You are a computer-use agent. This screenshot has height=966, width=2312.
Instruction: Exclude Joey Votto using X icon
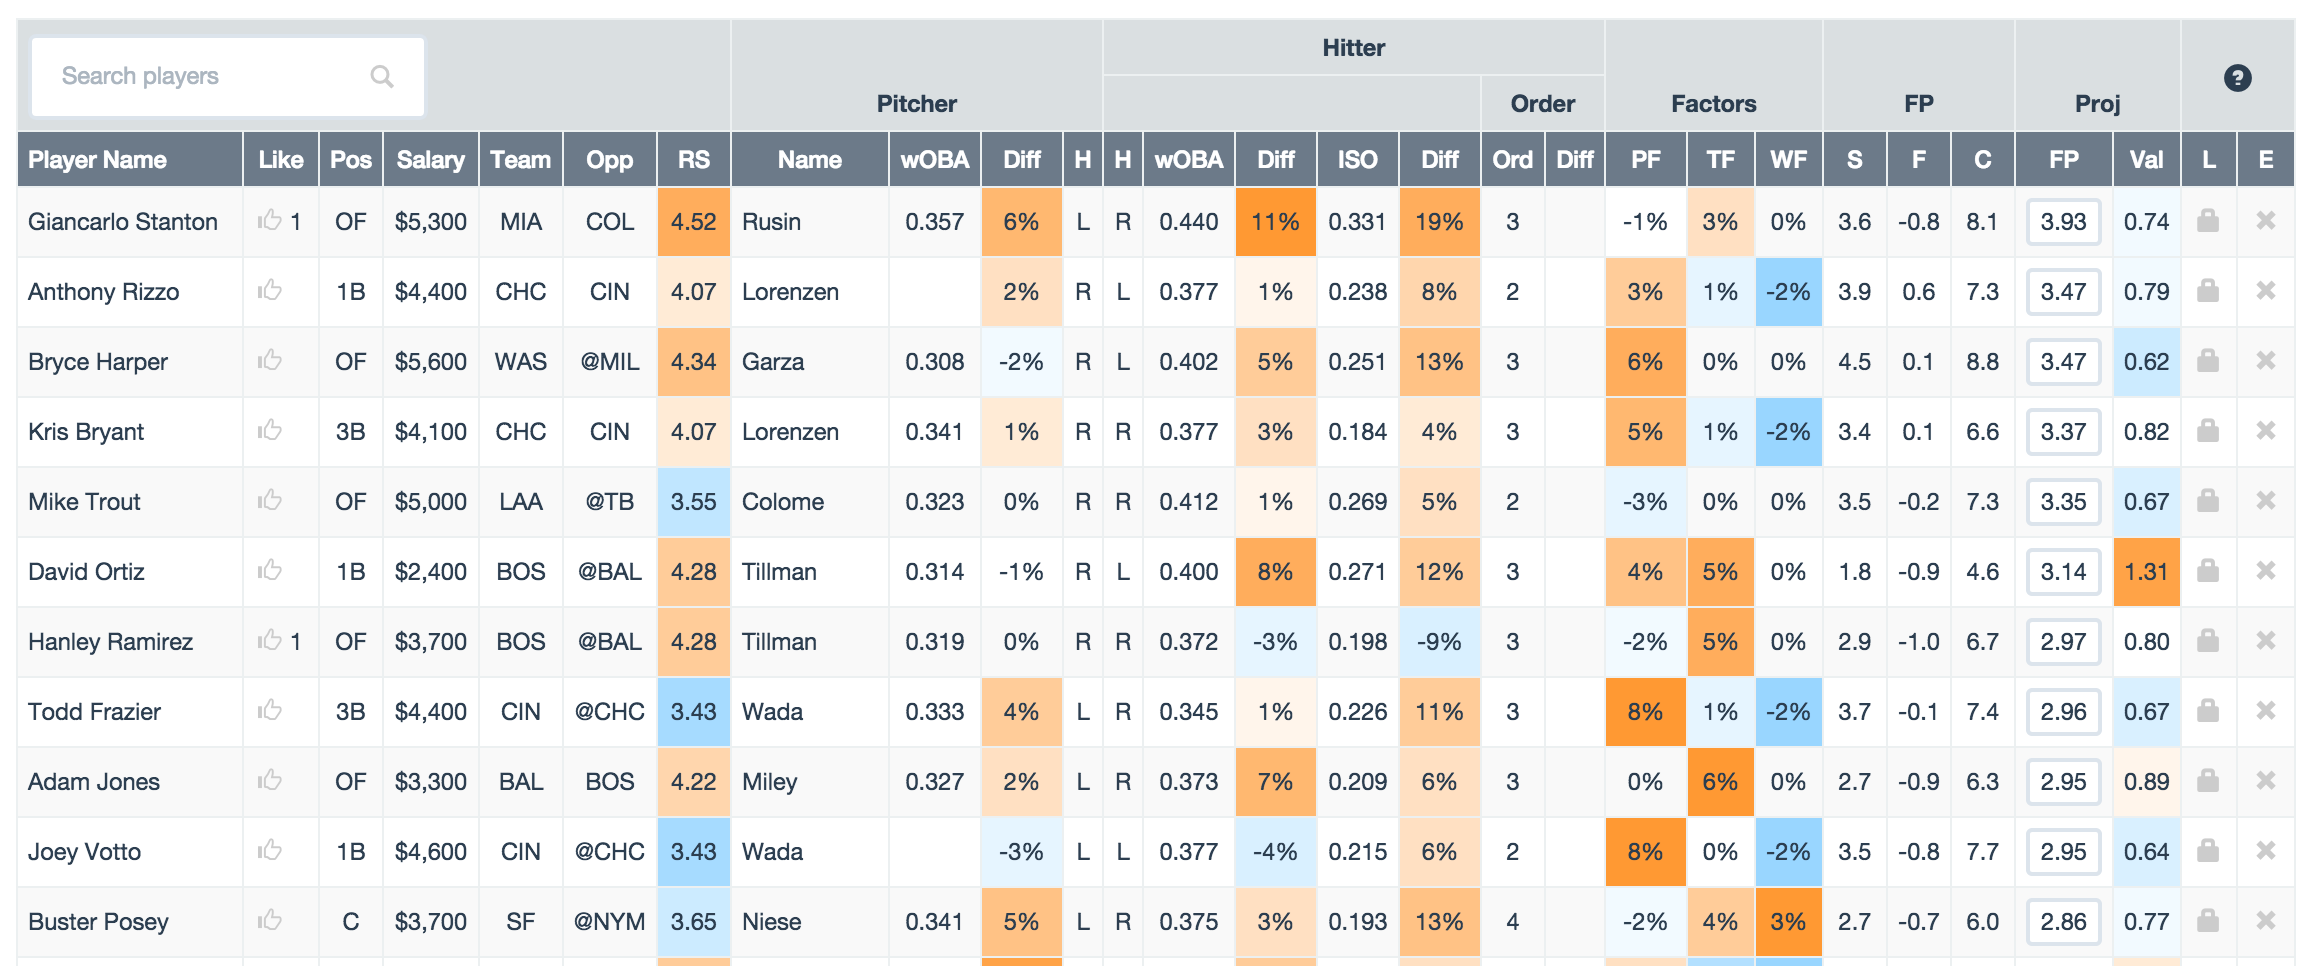point(2266,851)
